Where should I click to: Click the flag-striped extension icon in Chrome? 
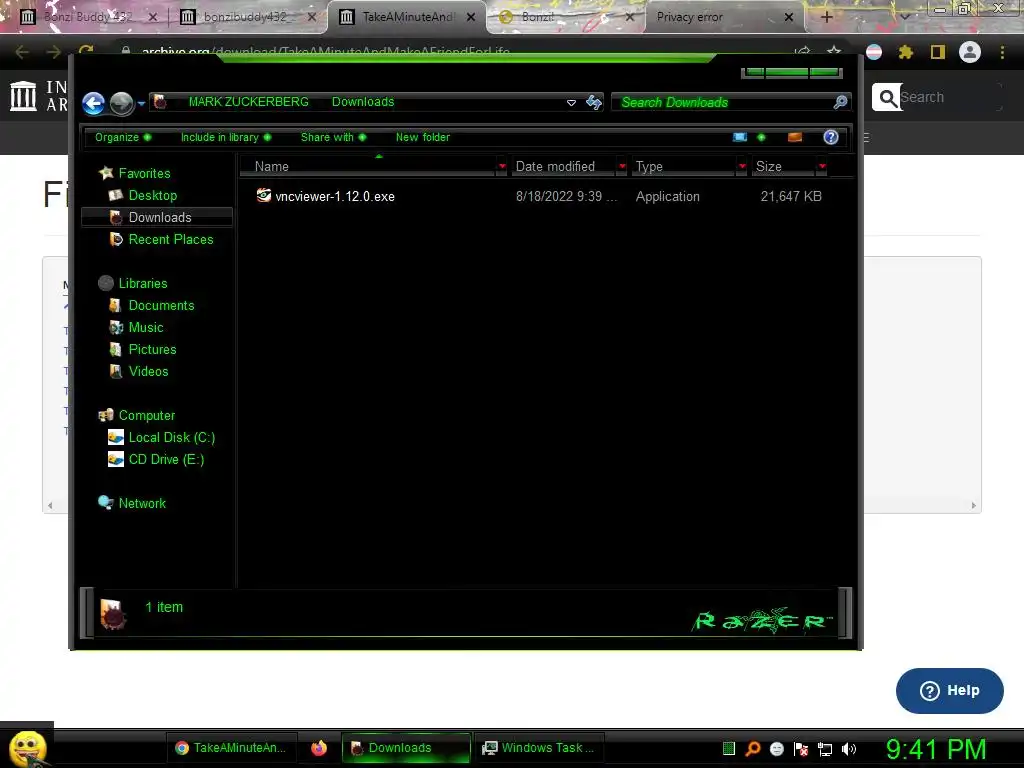[874, 52]
